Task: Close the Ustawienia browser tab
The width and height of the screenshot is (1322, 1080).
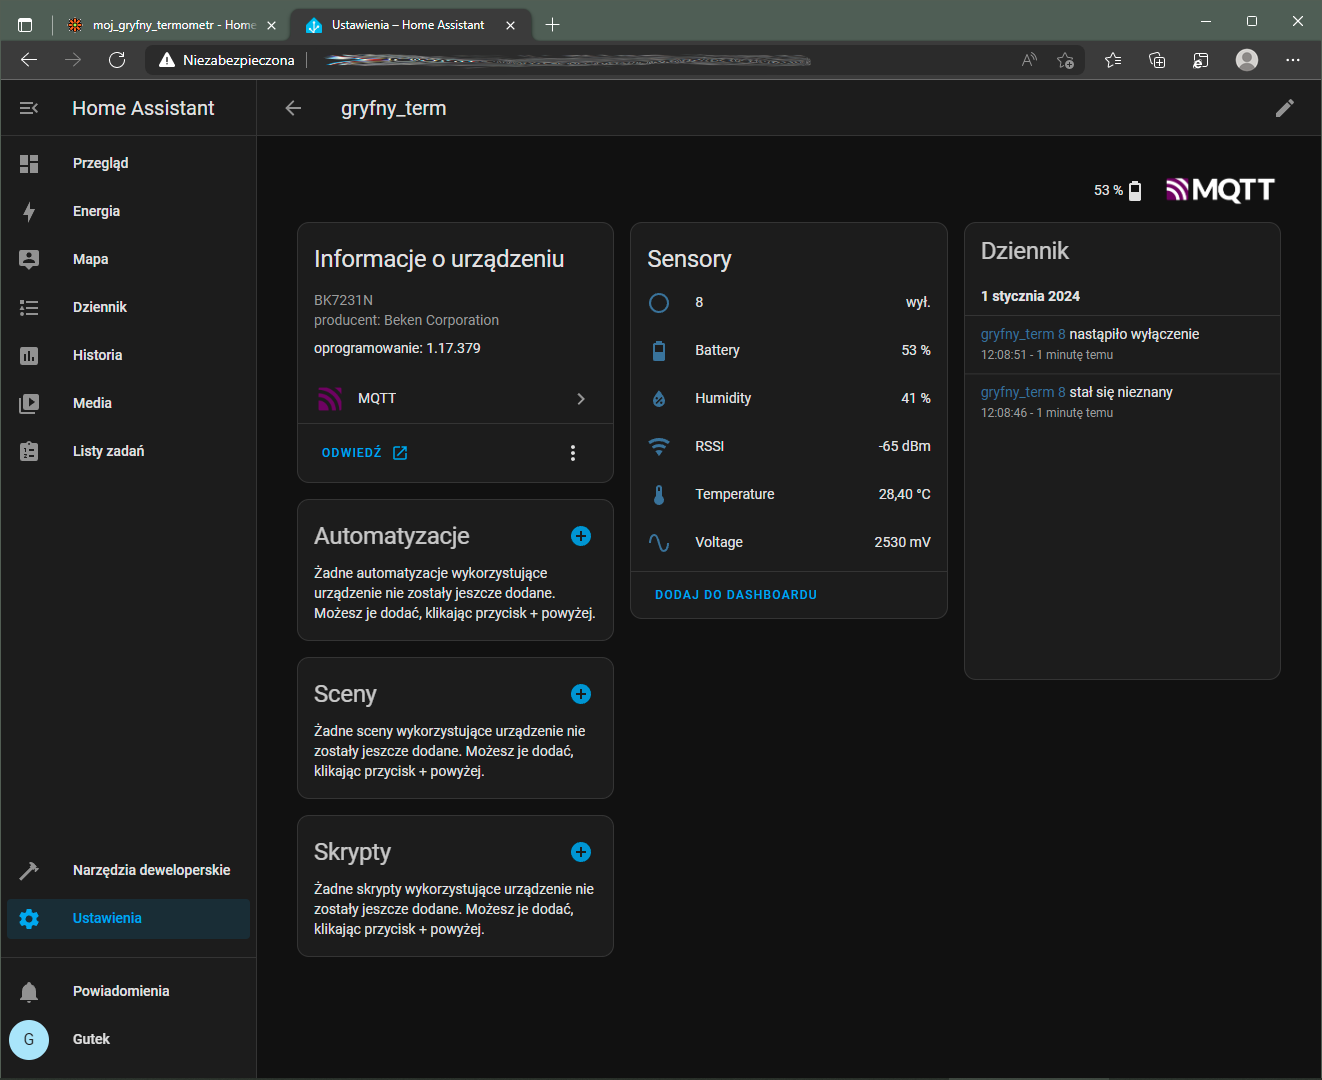Action: pos(511,25)
